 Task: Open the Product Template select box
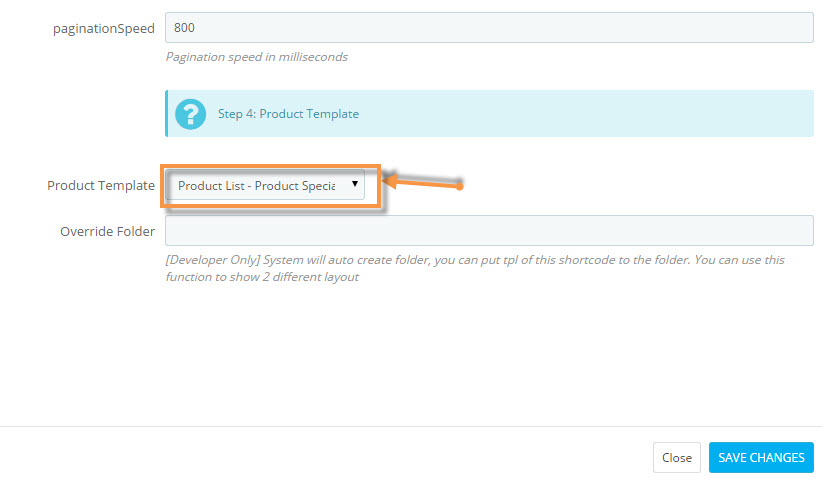tap(265, 185)
